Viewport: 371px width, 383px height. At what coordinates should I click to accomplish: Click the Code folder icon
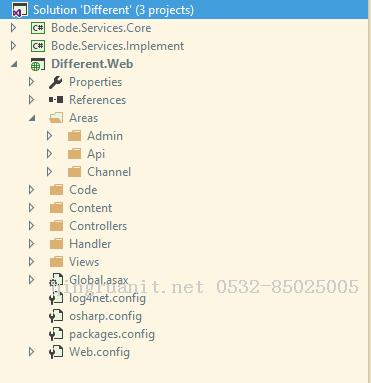click(56, 190)
